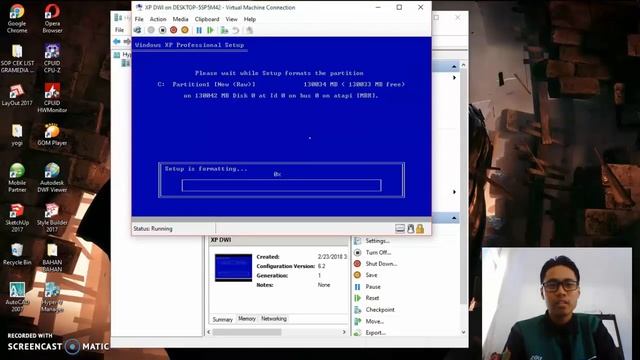The width and height of the screenshot is (640, 360).
Task: Click the Revert toolbar icon
Action: click(236, 30)
